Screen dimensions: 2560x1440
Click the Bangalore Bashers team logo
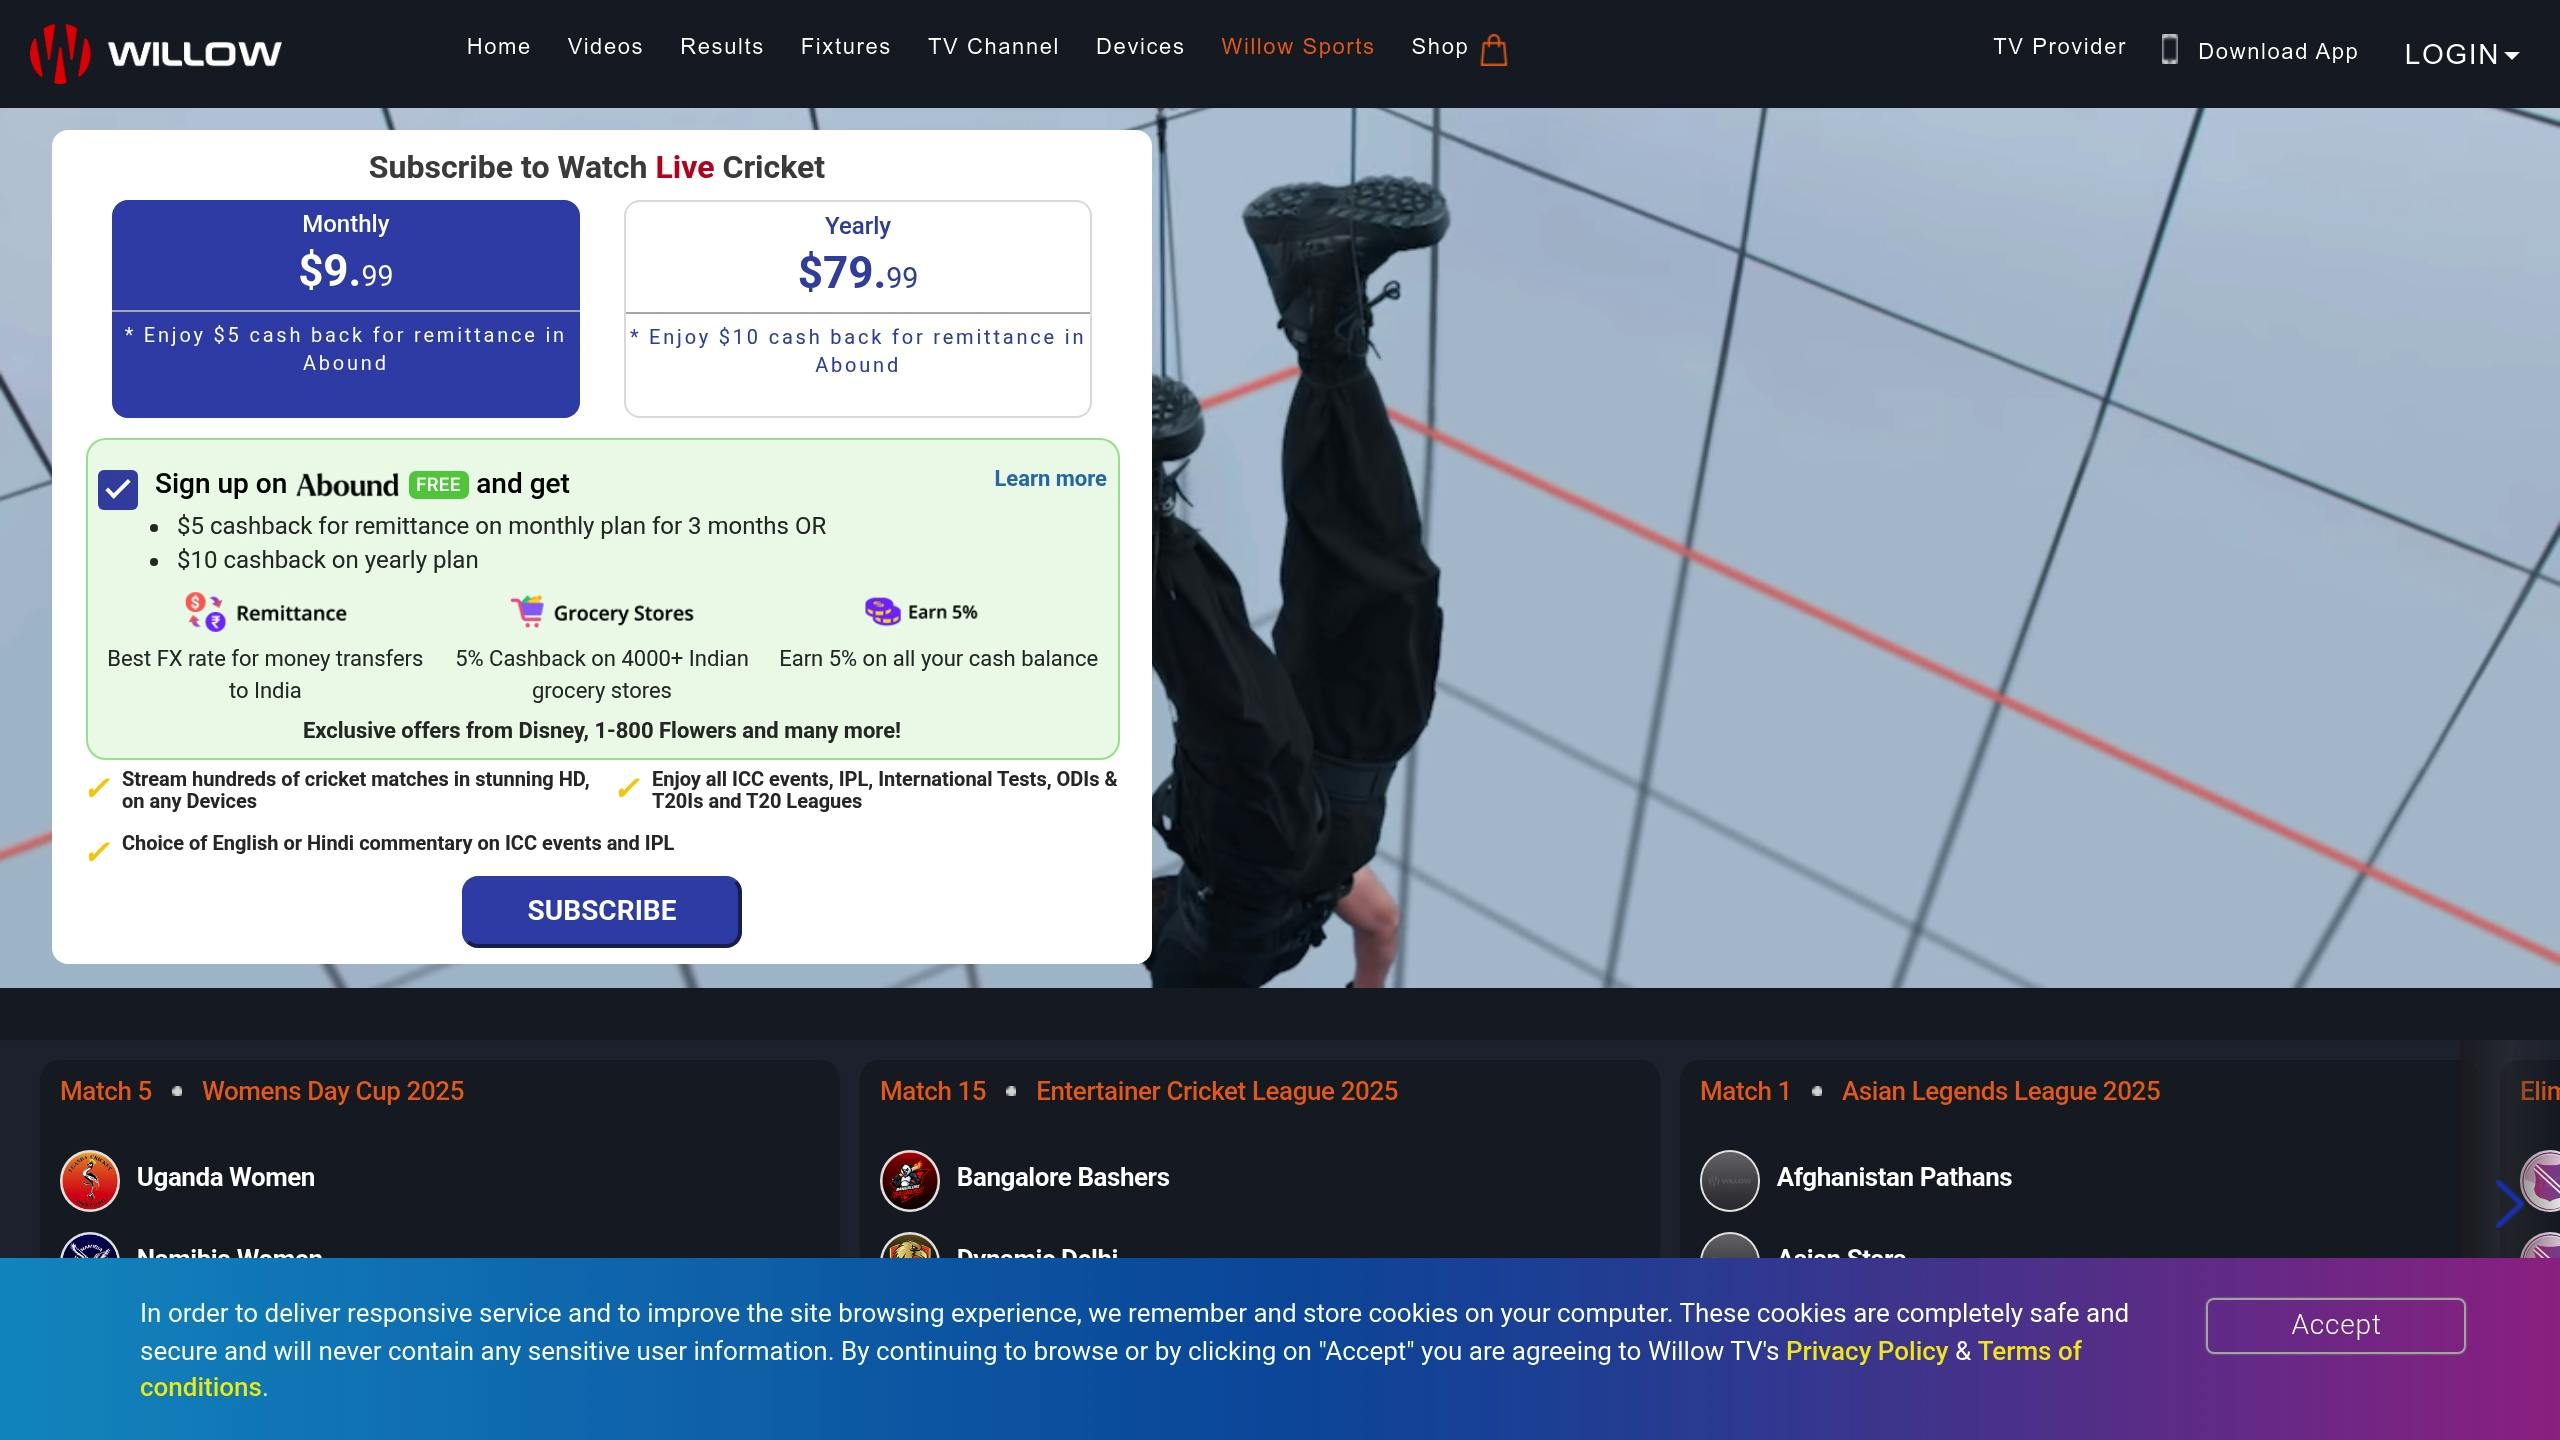point(909,1180)
